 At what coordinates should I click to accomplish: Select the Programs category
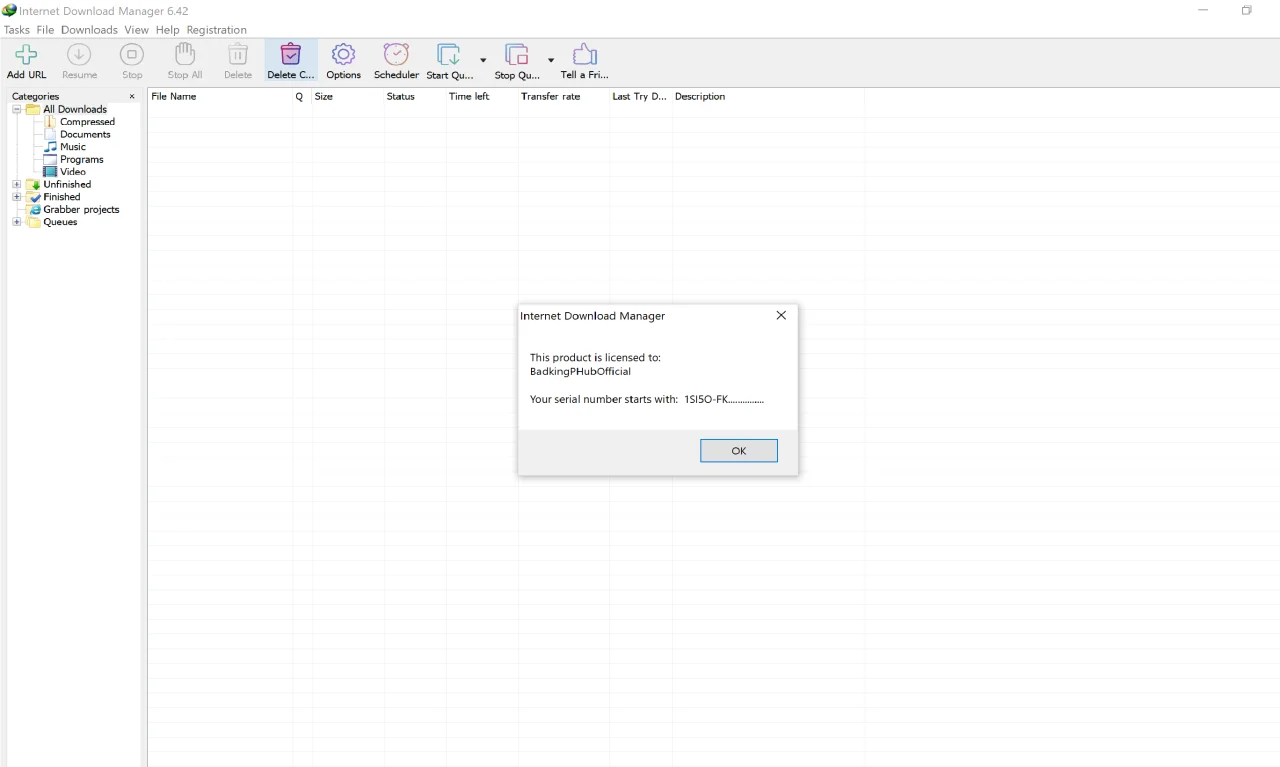[82, 159]
